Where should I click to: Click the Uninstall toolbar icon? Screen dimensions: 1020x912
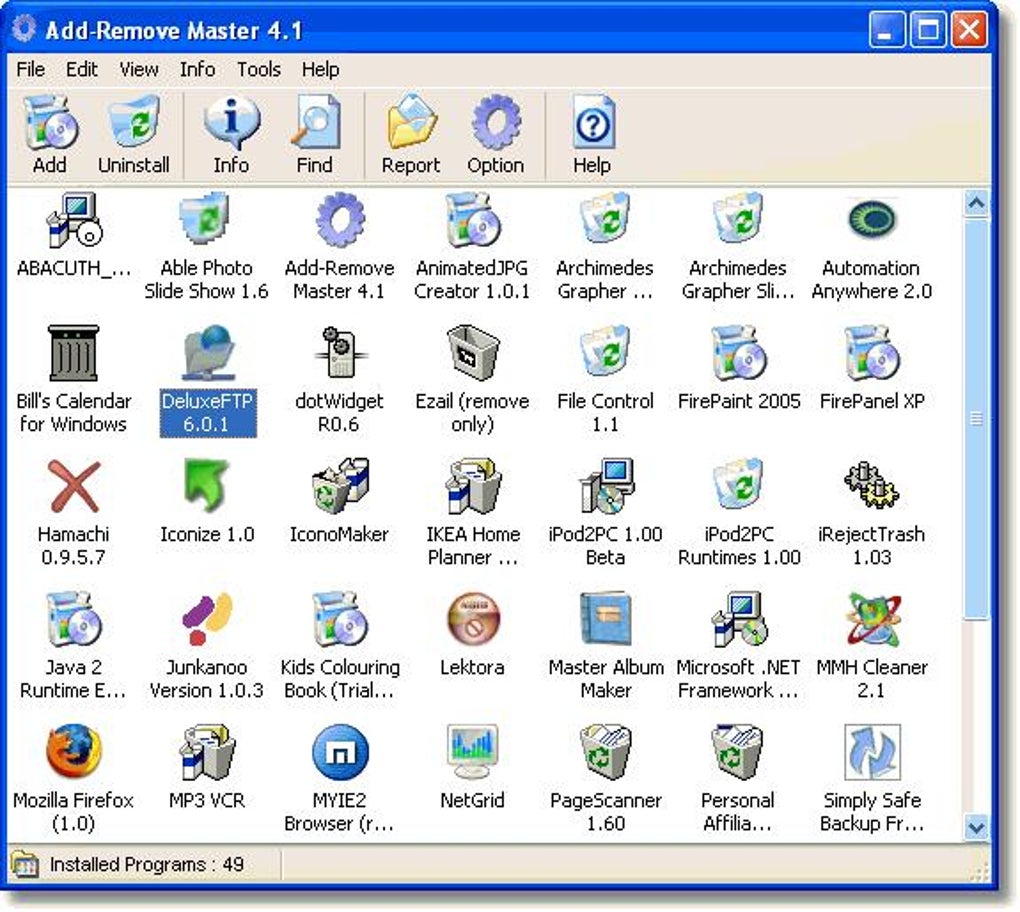coord(133,127)
